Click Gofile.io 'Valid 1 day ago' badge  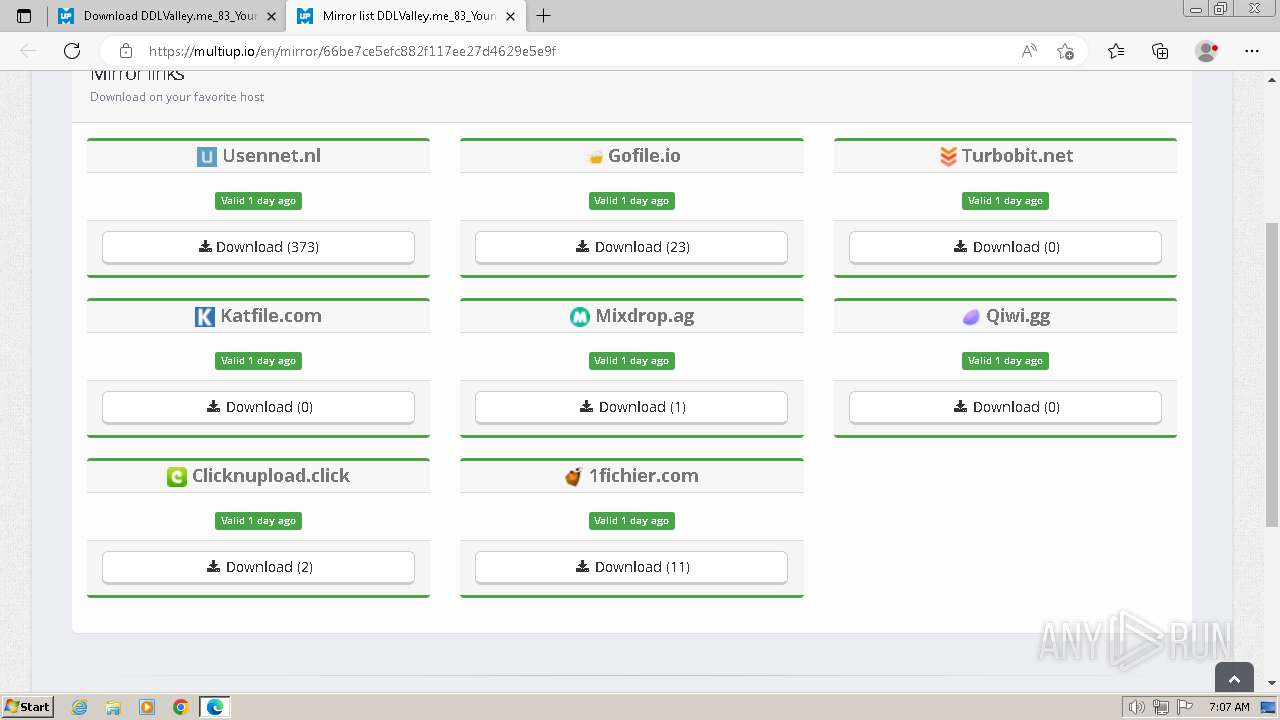pyautogui.click(x=631, y=201)
